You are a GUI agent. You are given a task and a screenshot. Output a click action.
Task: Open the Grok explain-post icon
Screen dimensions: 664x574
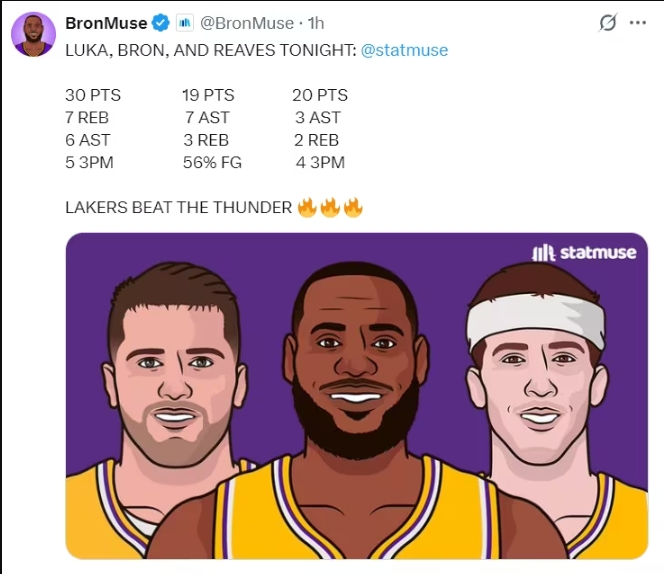(x=606, y=23)
